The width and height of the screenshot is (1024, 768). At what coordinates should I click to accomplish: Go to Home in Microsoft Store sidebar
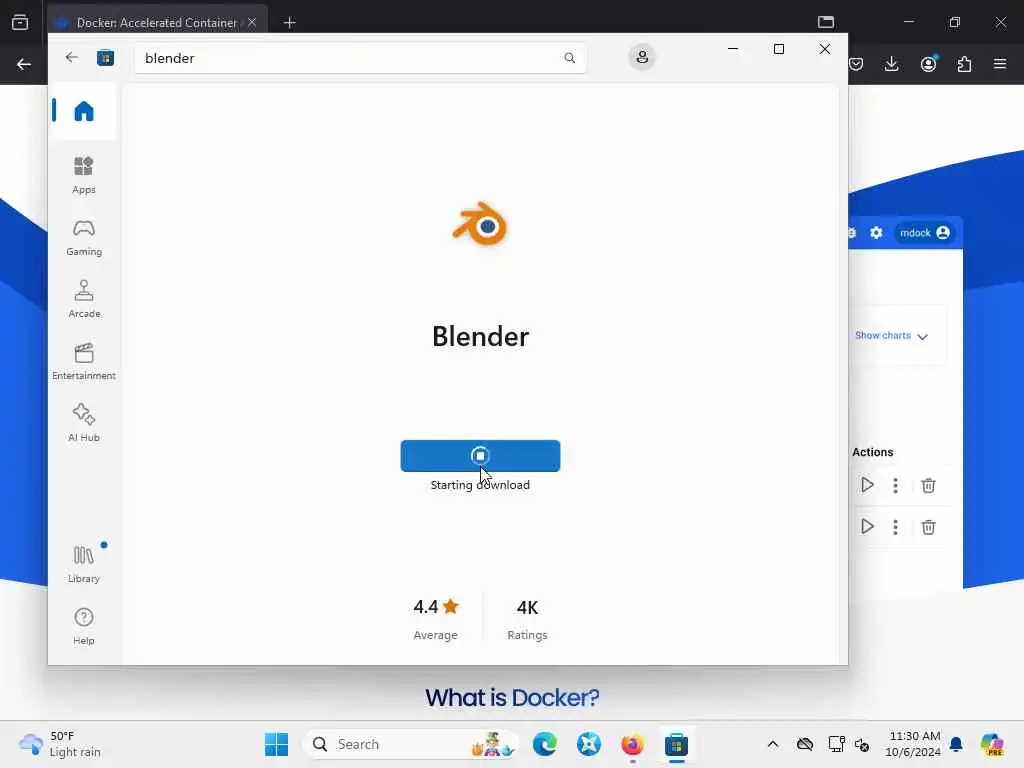point(84,111)
